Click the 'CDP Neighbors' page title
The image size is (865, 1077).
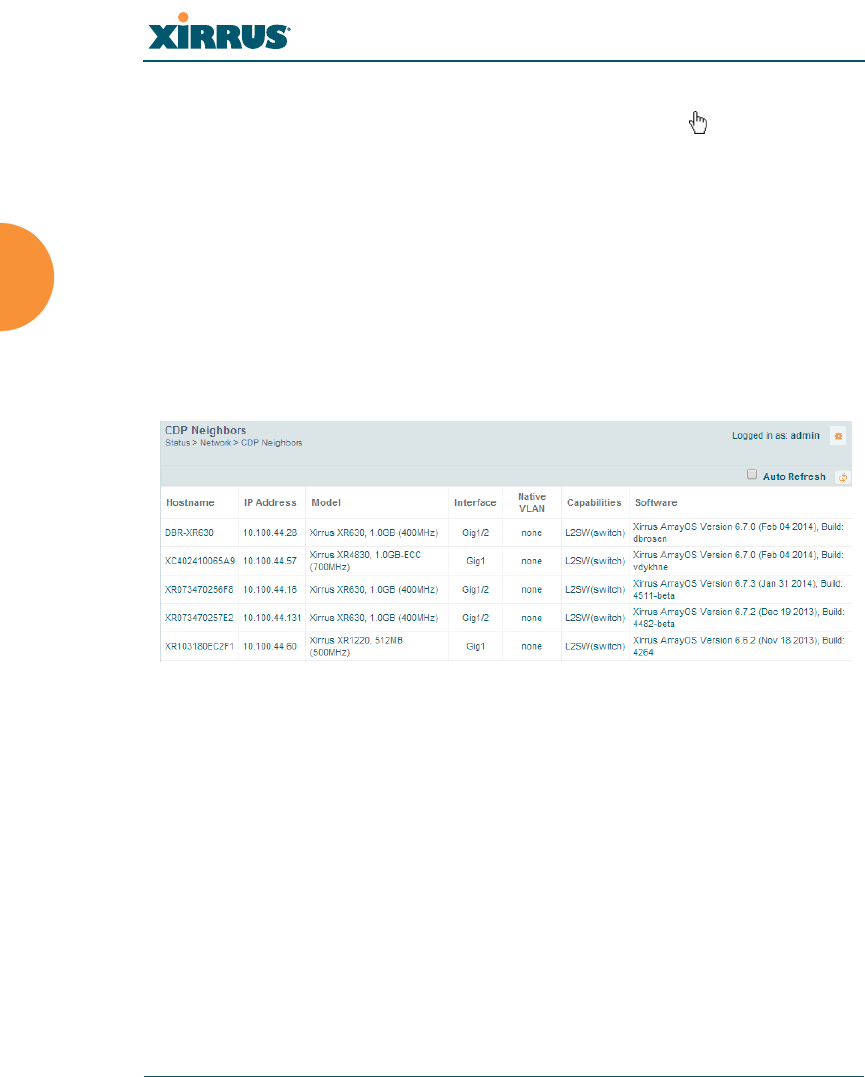[x=205, y=431]
